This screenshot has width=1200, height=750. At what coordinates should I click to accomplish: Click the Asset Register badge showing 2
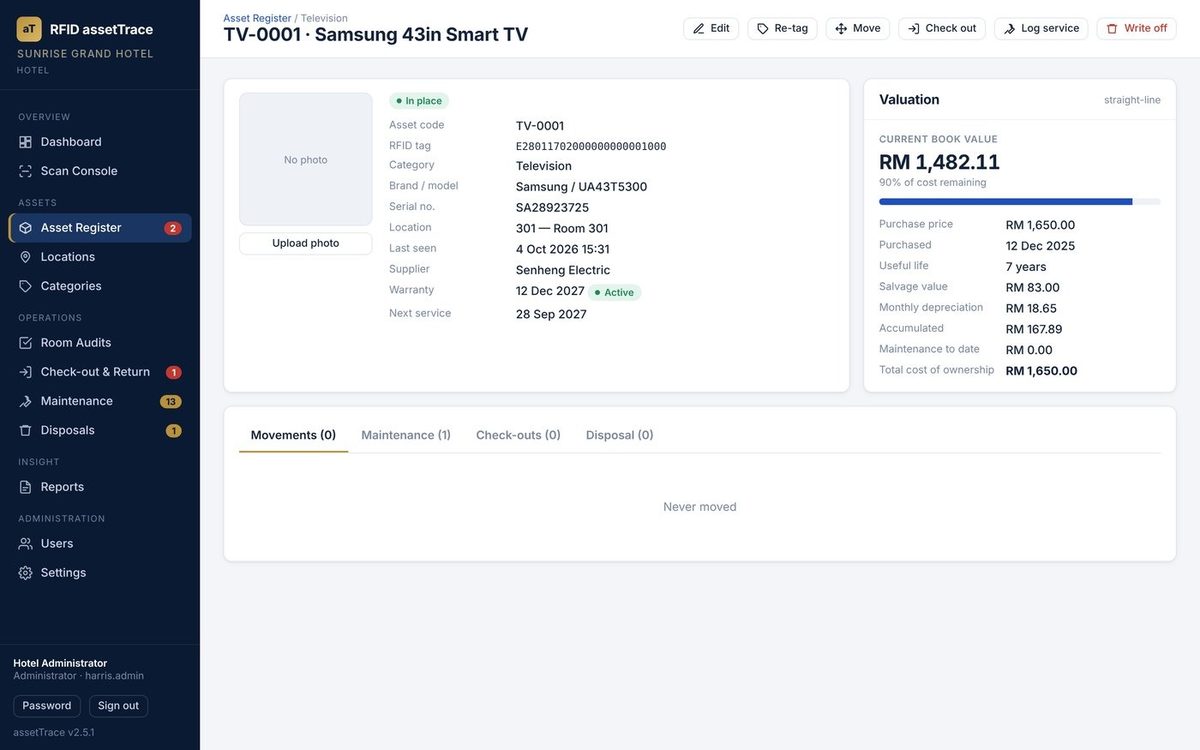173,228
